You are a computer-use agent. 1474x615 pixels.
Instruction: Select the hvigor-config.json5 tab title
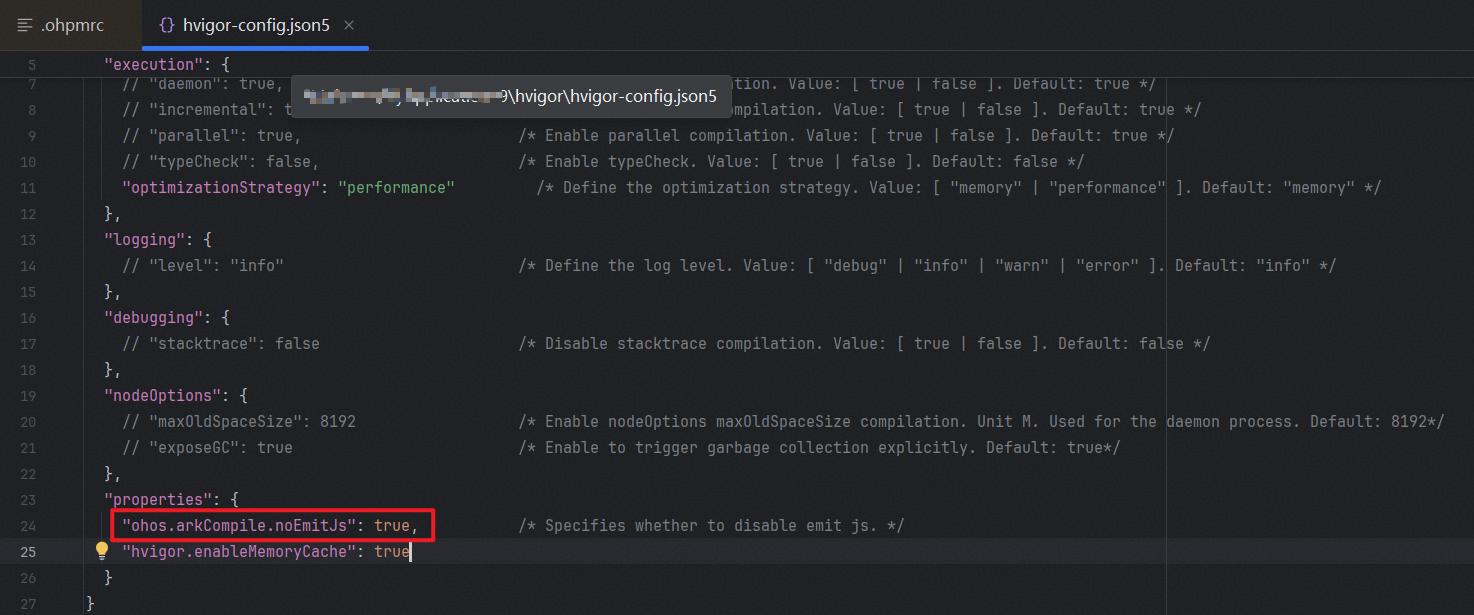(x=256, y=25)
